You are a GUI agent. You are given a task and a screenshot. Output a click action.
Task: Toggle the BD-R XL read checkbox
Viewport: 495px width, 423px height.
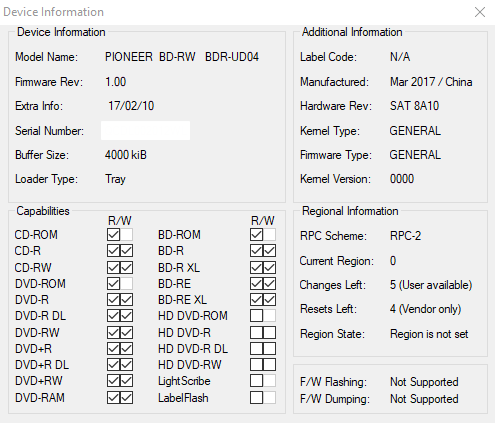tap(256, 267)
